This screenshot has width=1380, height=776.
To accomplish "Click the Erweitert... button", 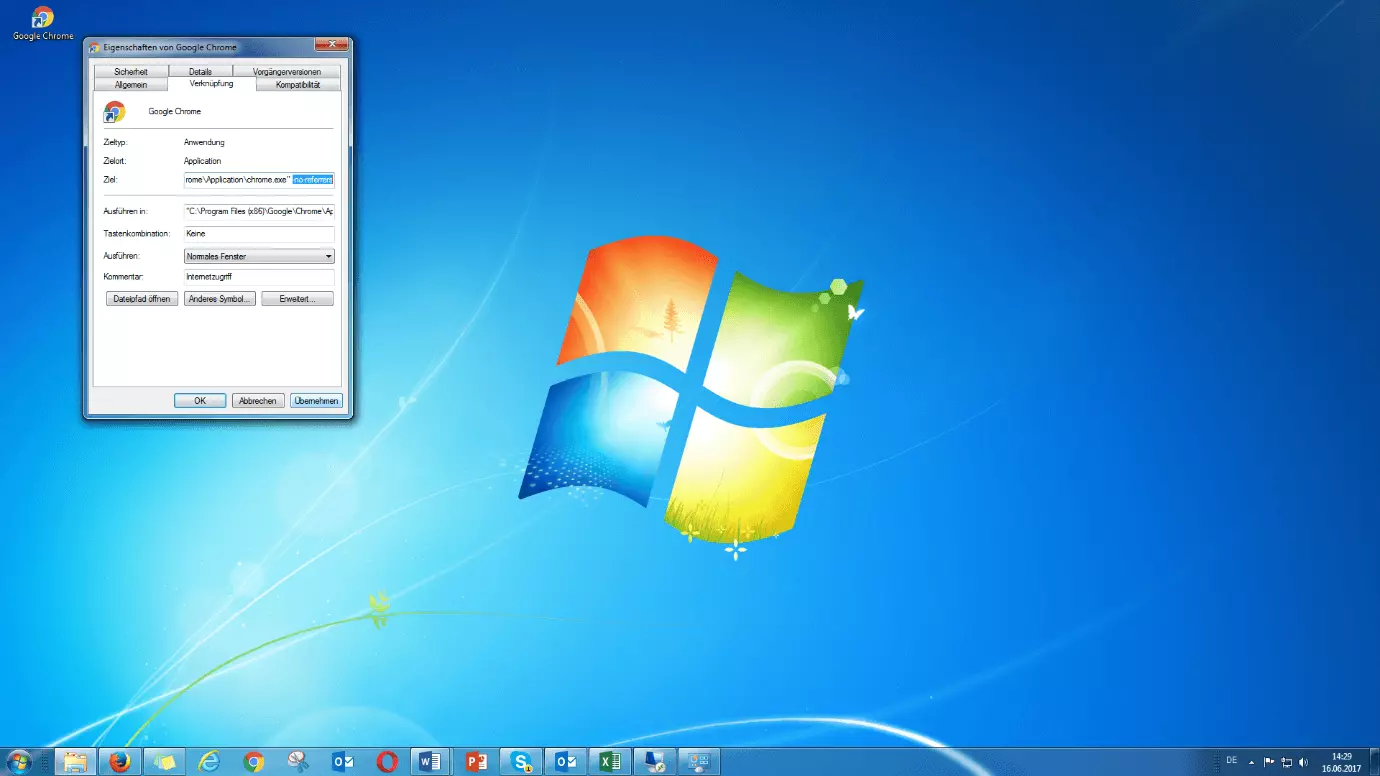I will 297,299.
